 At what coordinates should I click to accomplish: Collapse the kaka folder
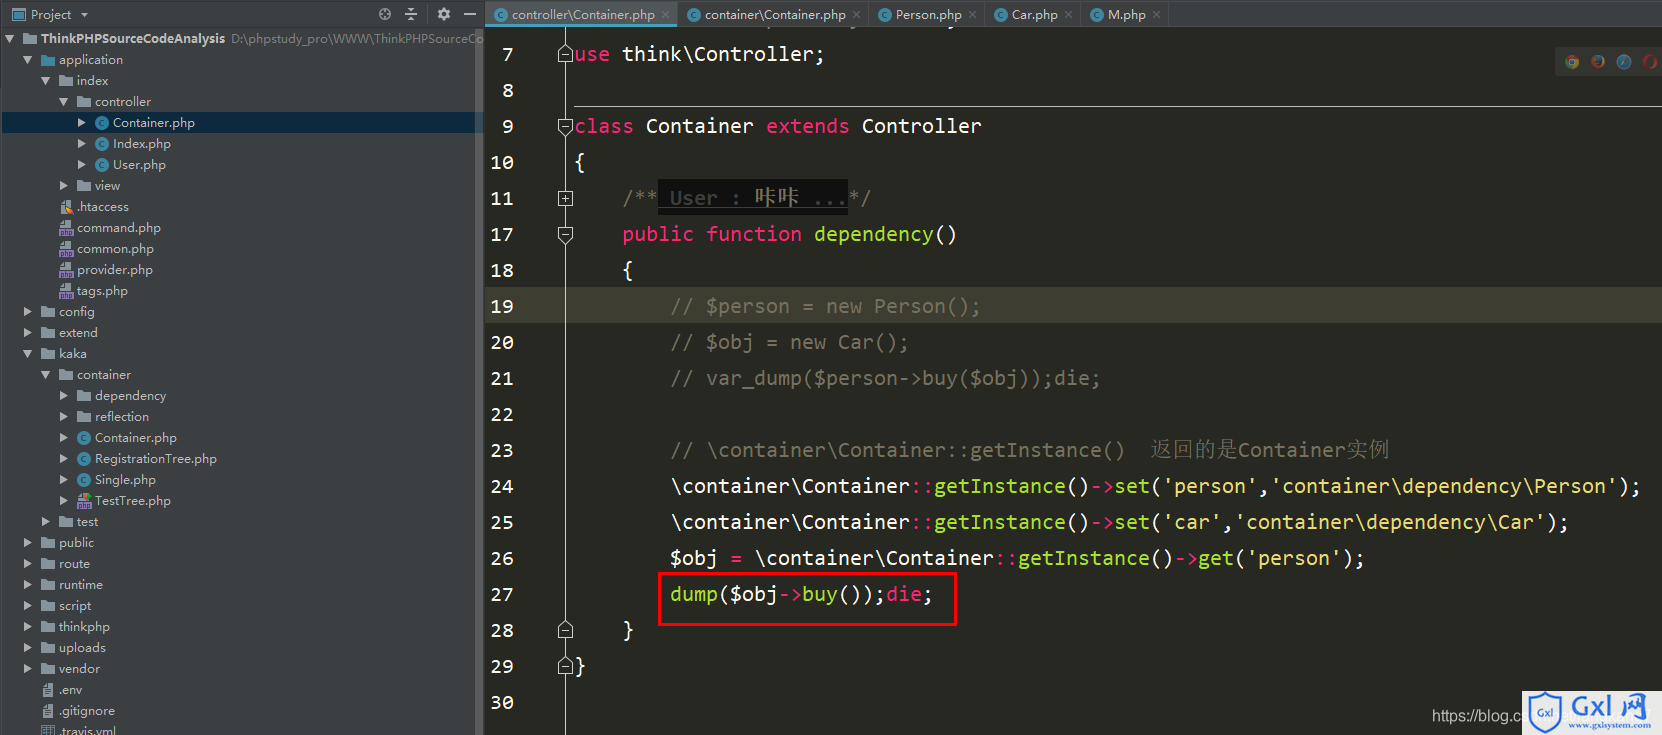point(28,354)
